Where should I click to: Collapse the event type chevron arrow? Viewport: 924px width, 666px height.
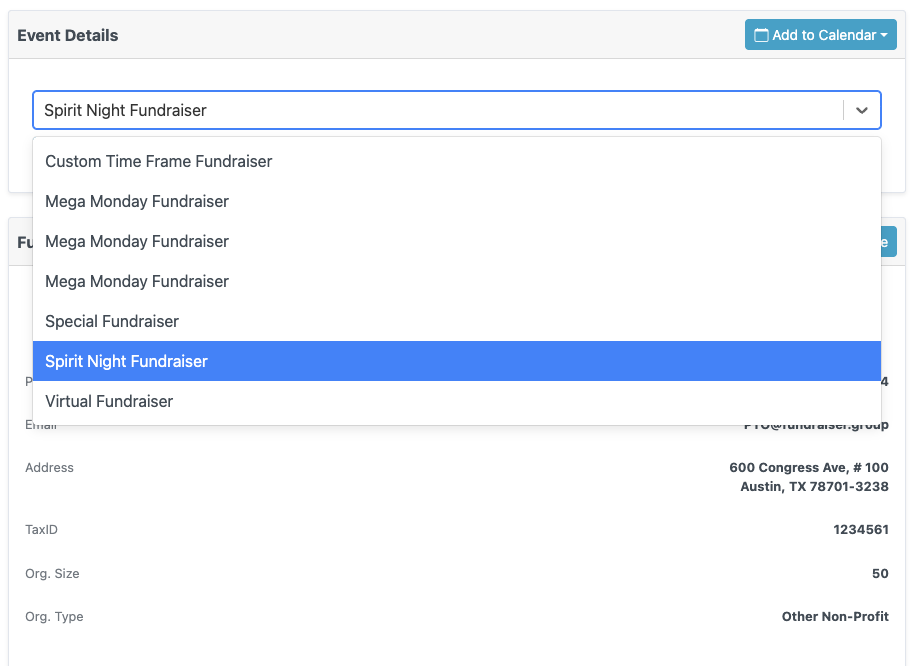click(x=862, y=110)
